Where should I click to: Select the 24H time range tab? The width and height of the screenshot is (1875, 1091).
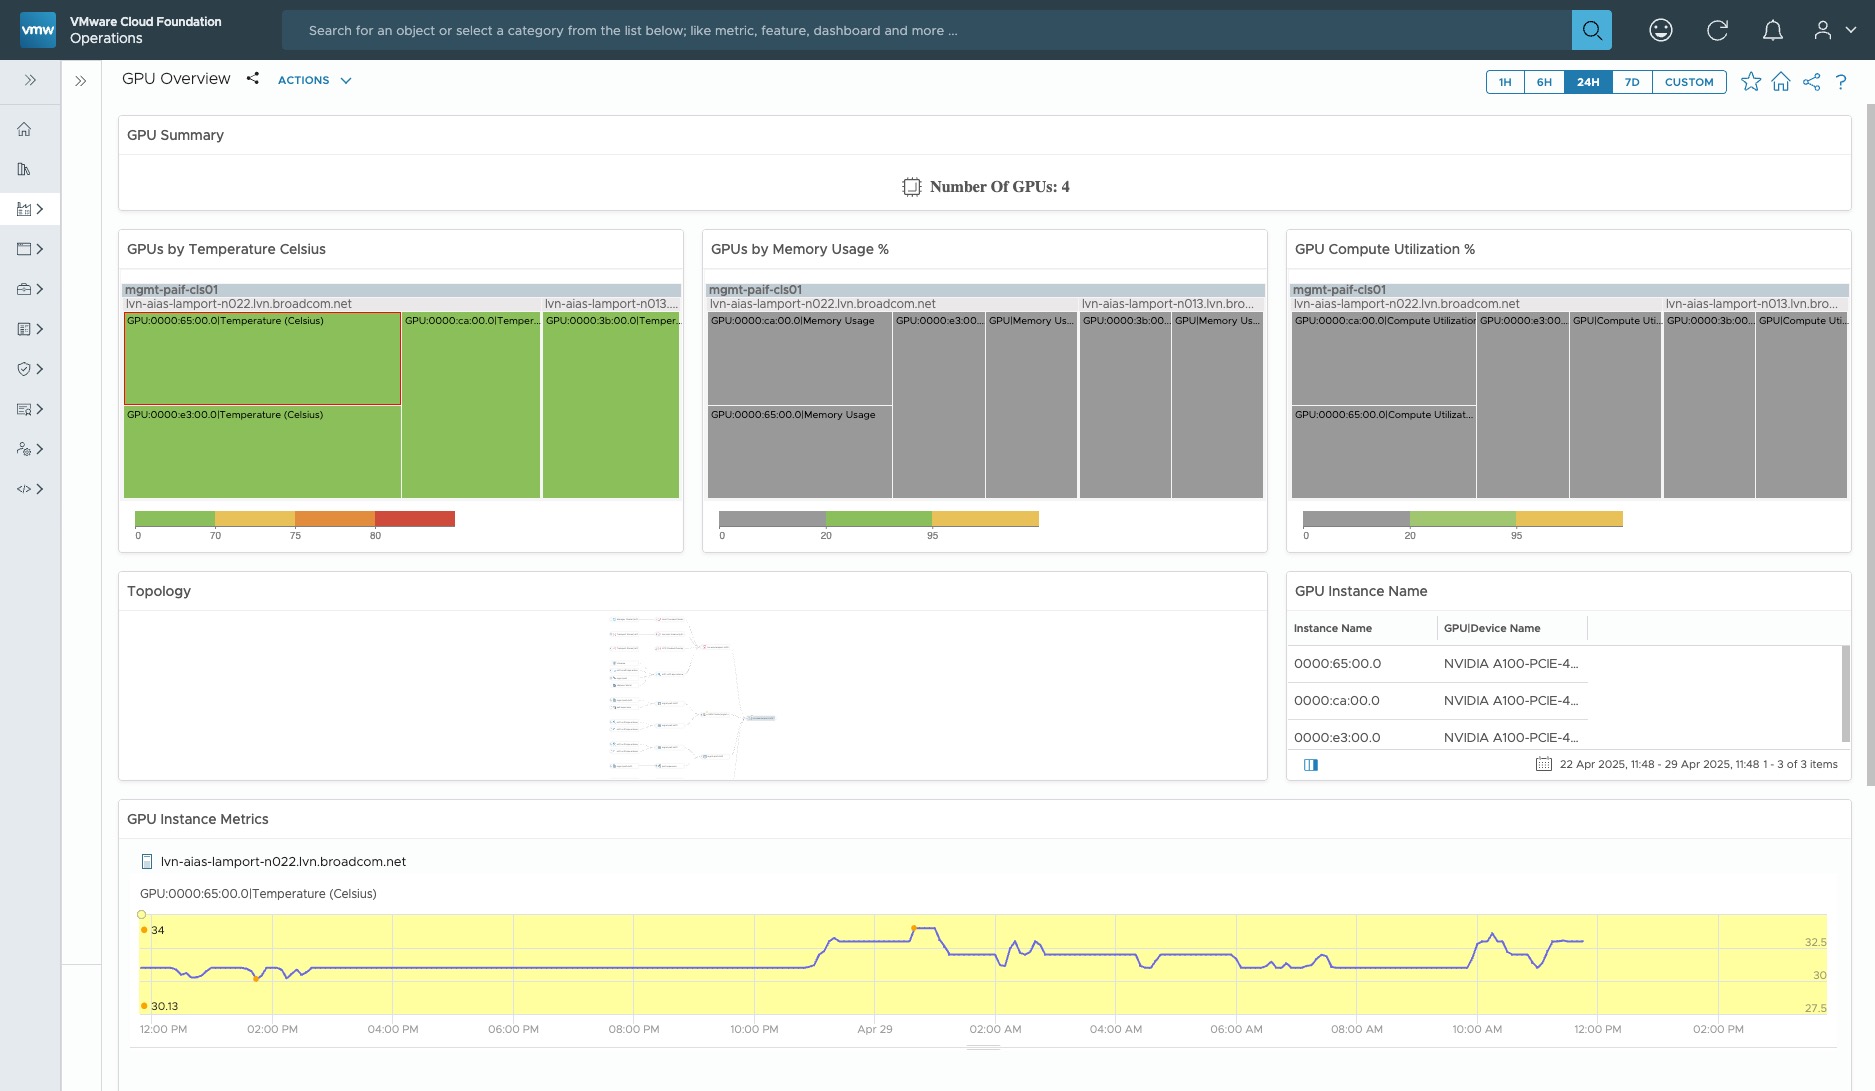click(x=1588, y=82)
